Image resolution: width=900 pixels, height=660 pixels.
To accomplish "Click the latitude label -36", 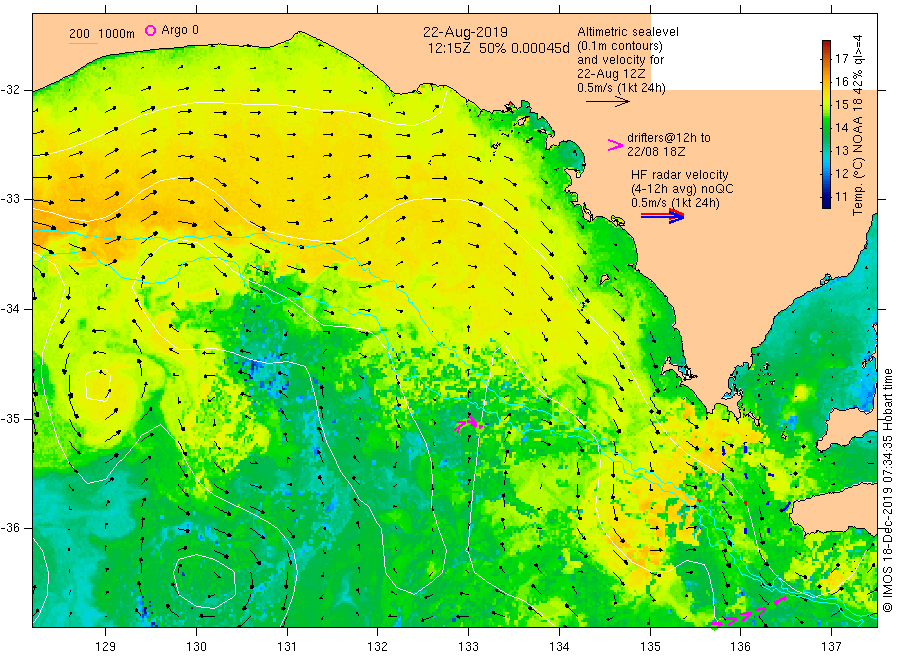I will pos(10,528).
